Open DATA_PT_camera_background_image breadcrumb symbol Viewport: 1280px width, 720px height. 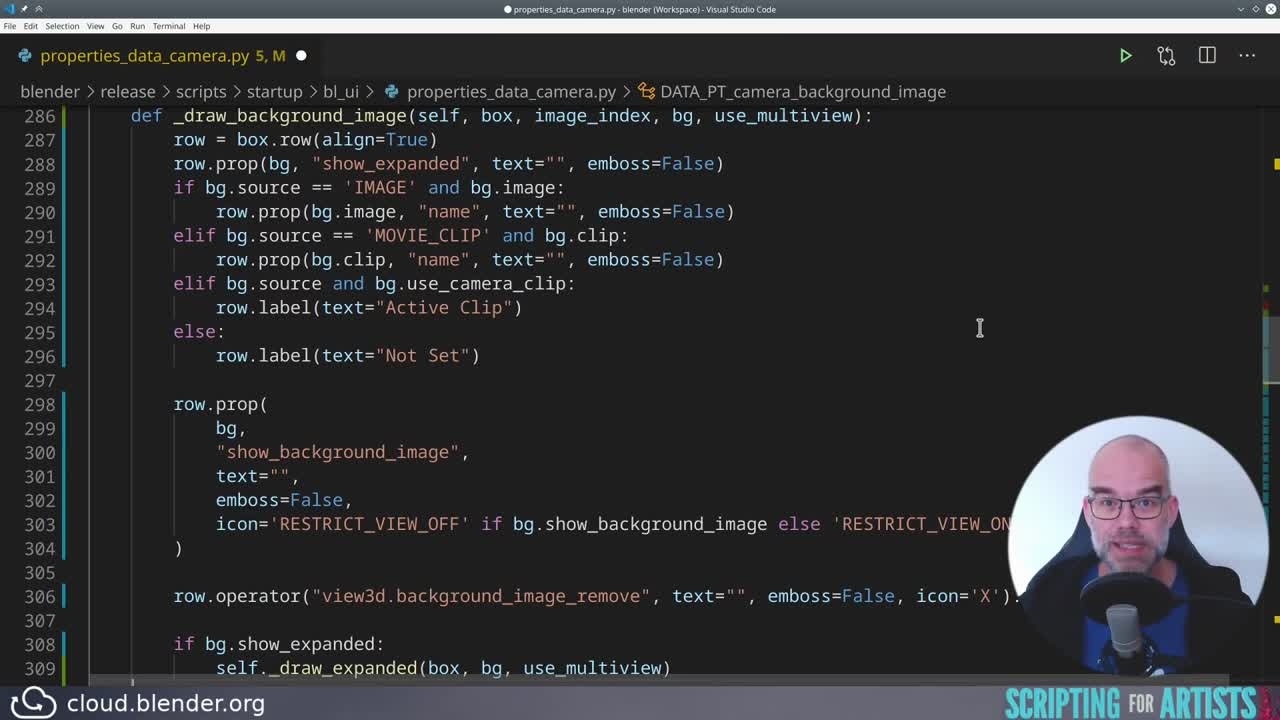click(x=803, y=92)
